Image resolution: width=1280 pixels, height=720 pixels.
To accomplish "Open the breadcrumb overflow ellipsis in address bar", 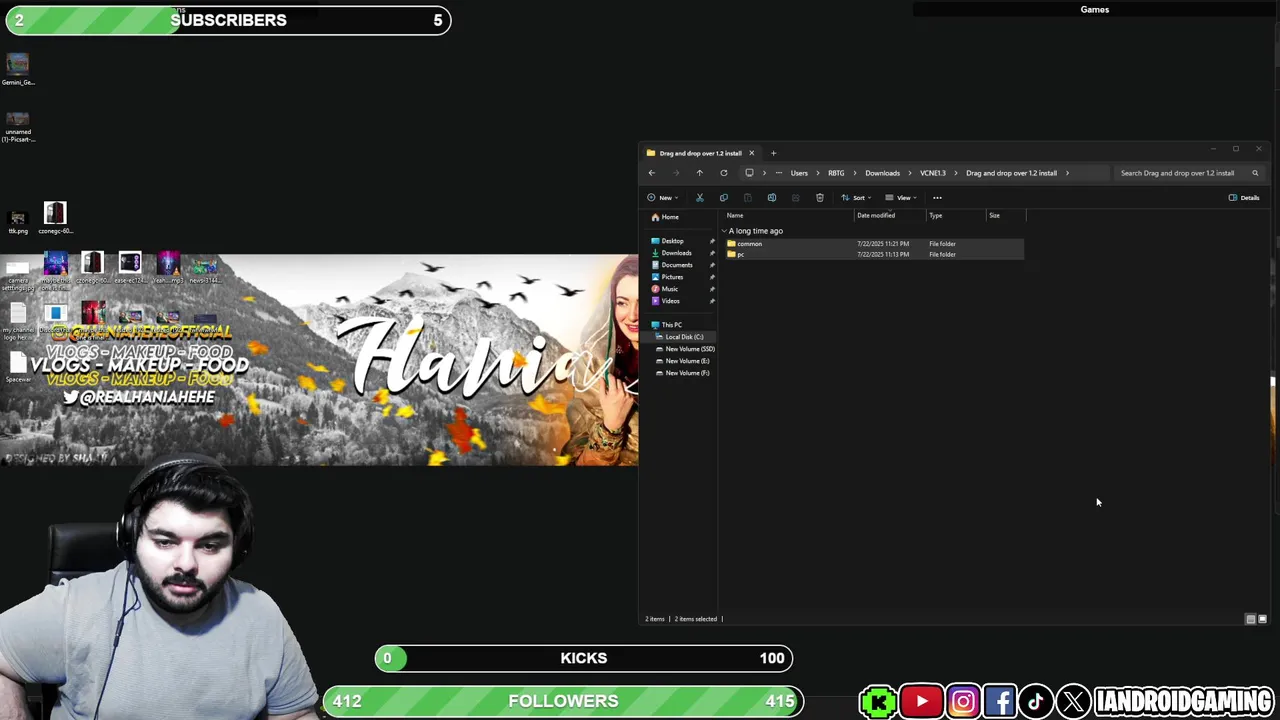I will (779, 173).
